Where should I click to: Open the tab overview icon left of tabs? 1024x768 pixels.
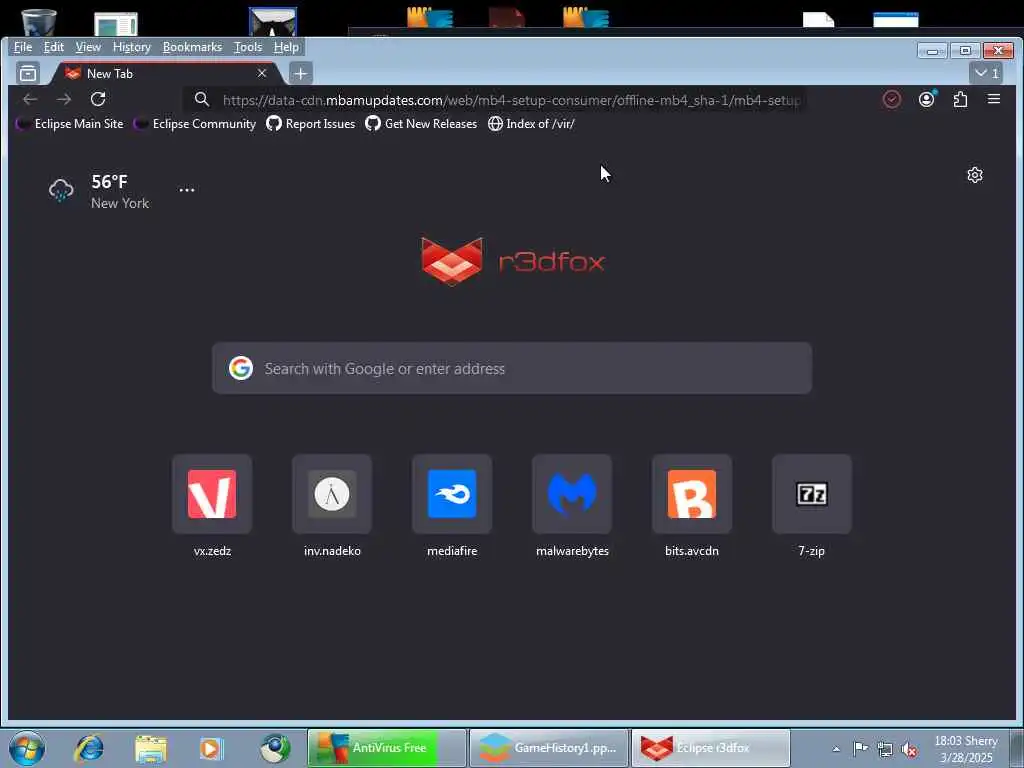[28, 73]
